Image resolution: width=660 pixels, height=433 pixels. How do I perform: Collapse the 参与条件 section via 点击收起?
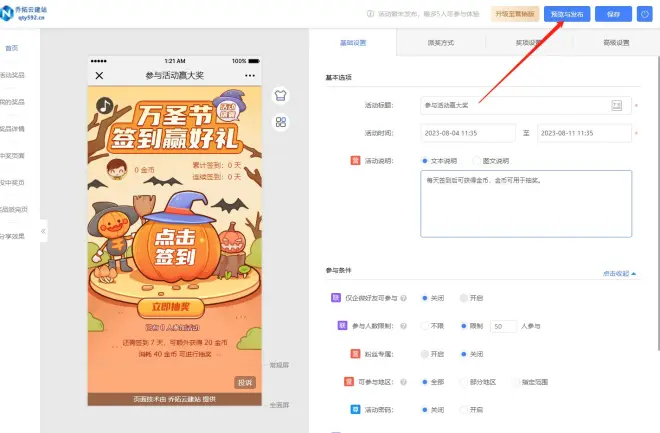pos(619,272)
